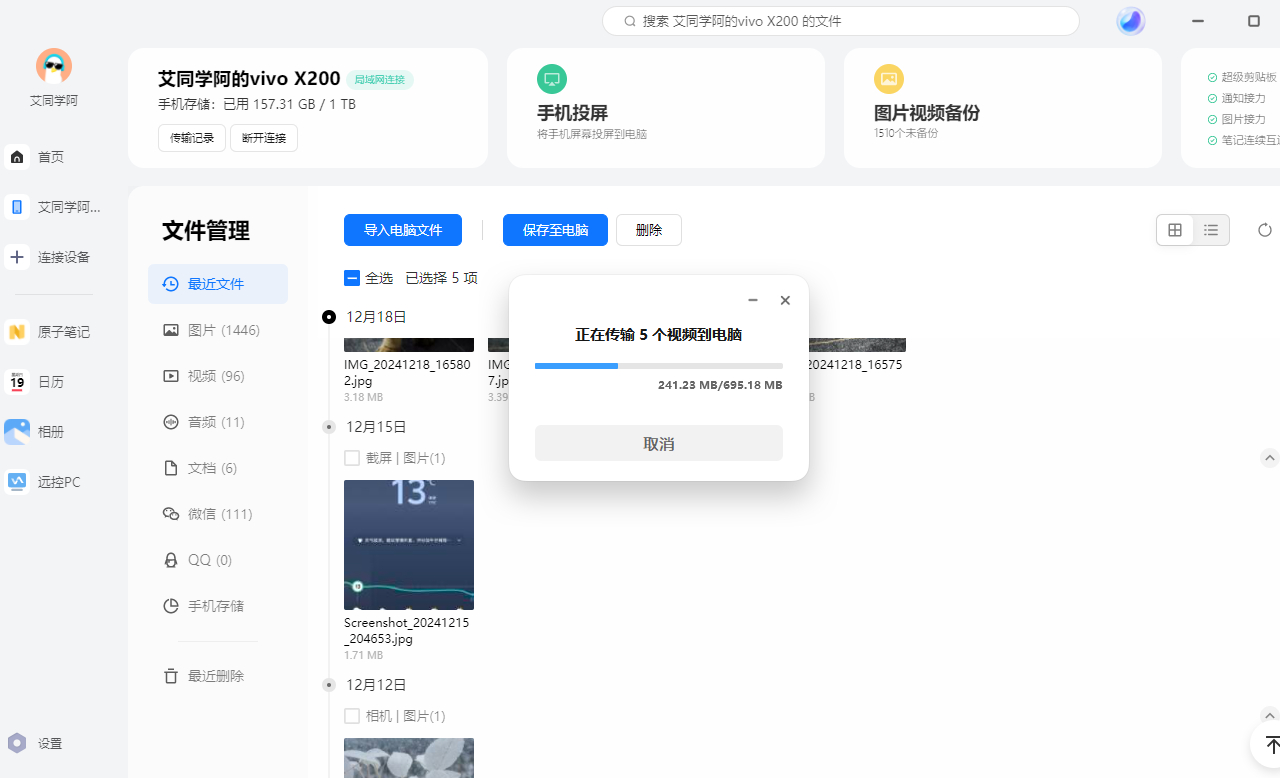
Task: Click the assistant orb icon near search
Action: (x=1131, y=21)
